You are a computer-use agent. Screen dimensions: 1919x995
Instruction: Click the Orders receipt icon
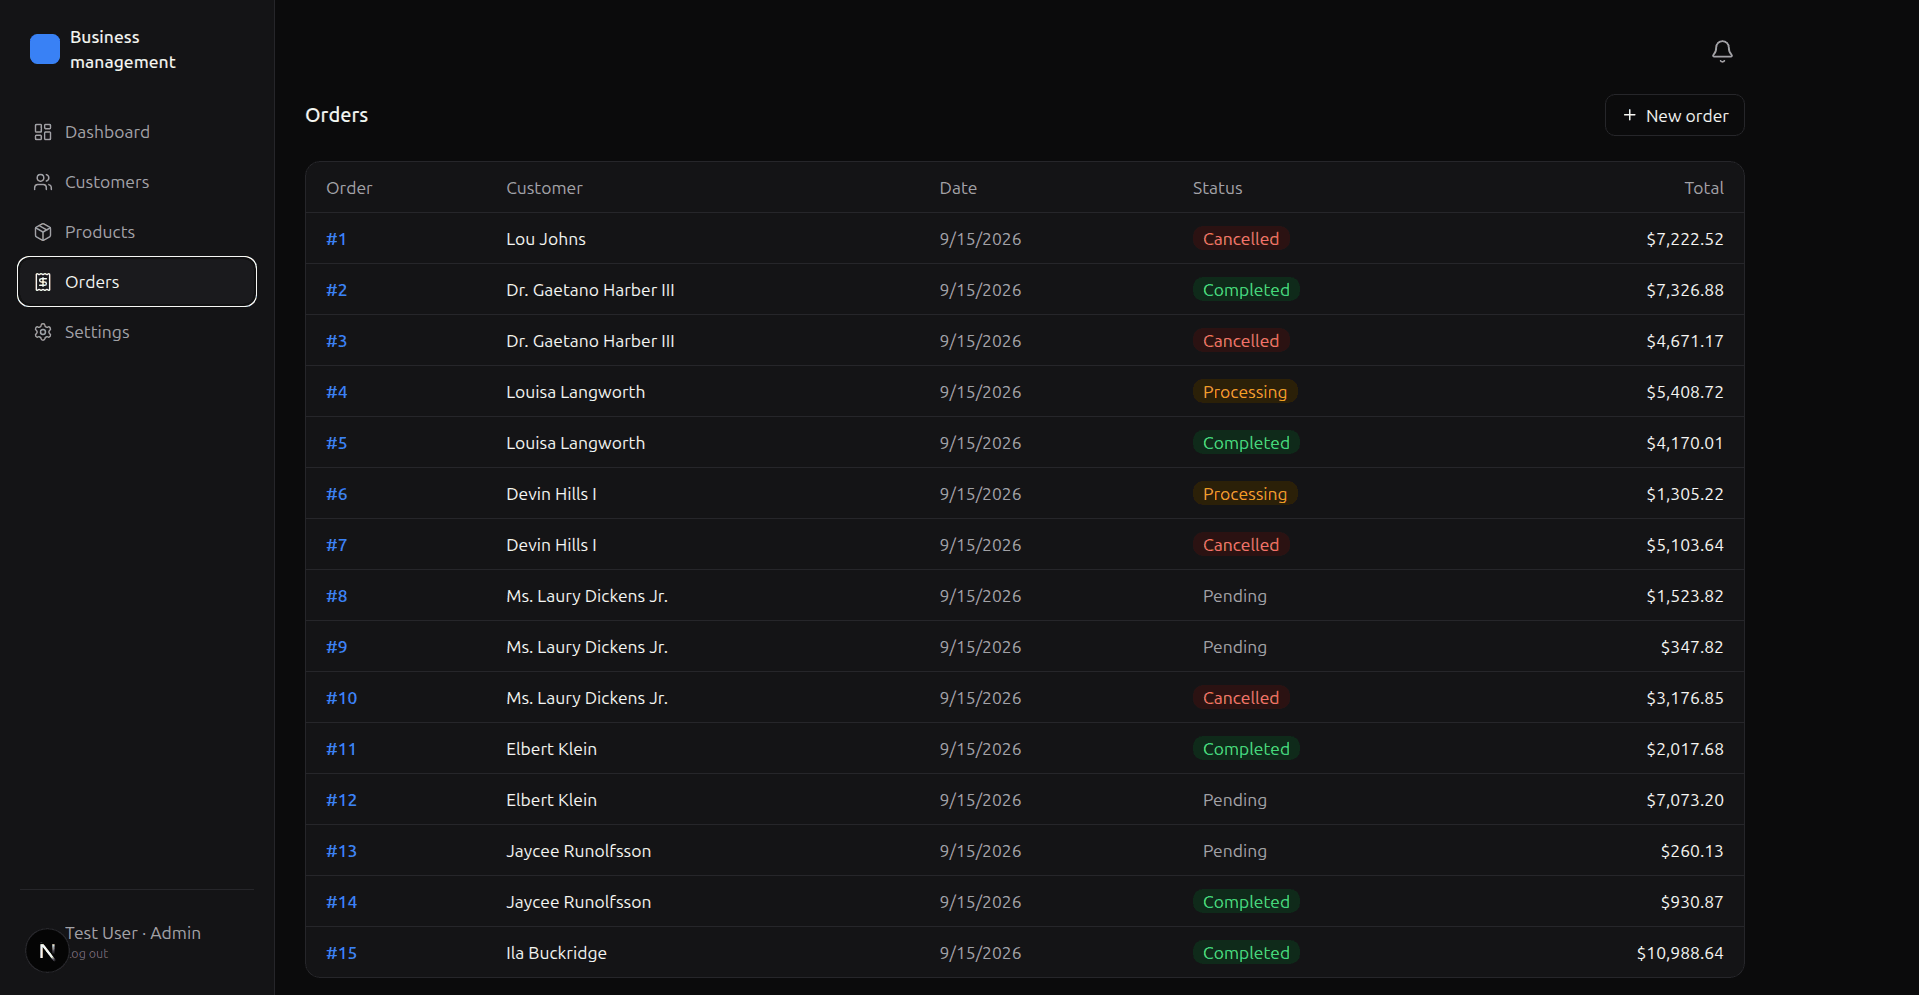pyautogui.click(x=43, y=282)
